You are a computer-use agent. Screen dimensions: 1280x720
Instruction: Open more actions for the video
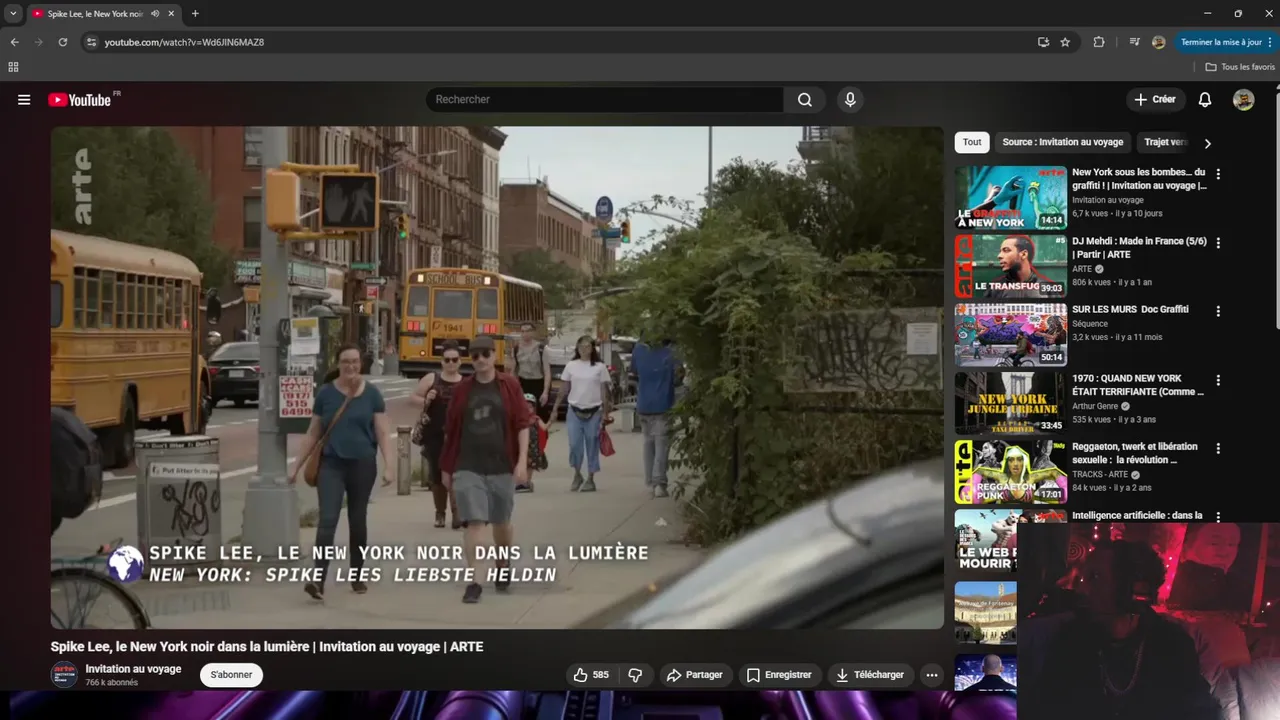(932, 675)
